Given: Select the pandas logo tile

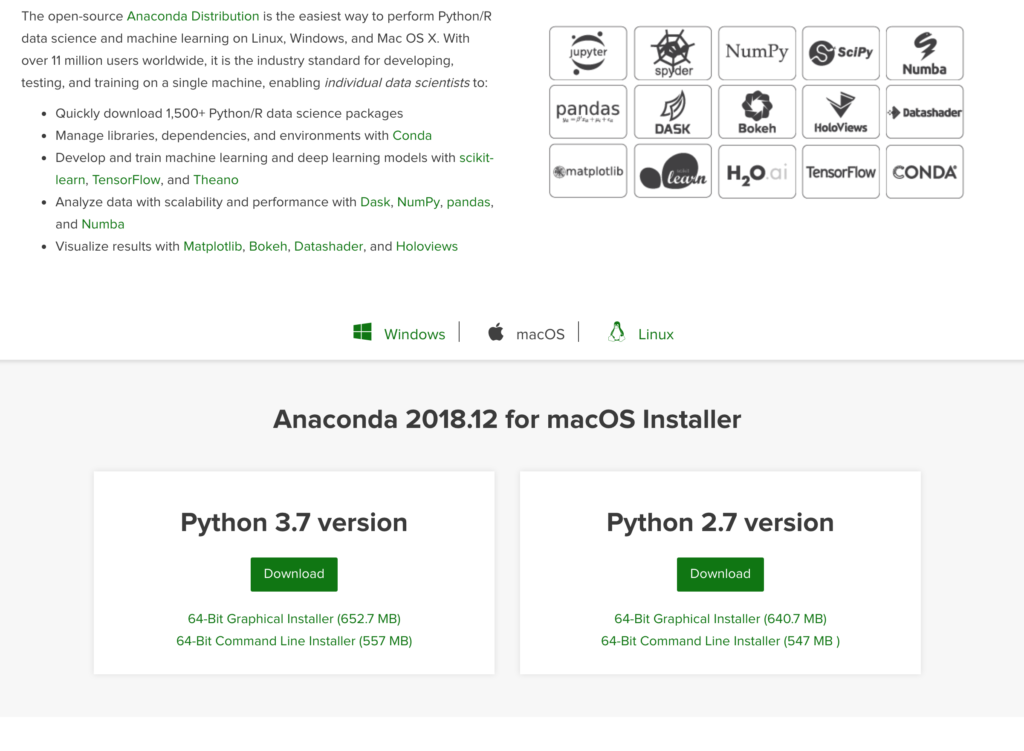Looking at the screenshot, I should pos(588,111).
